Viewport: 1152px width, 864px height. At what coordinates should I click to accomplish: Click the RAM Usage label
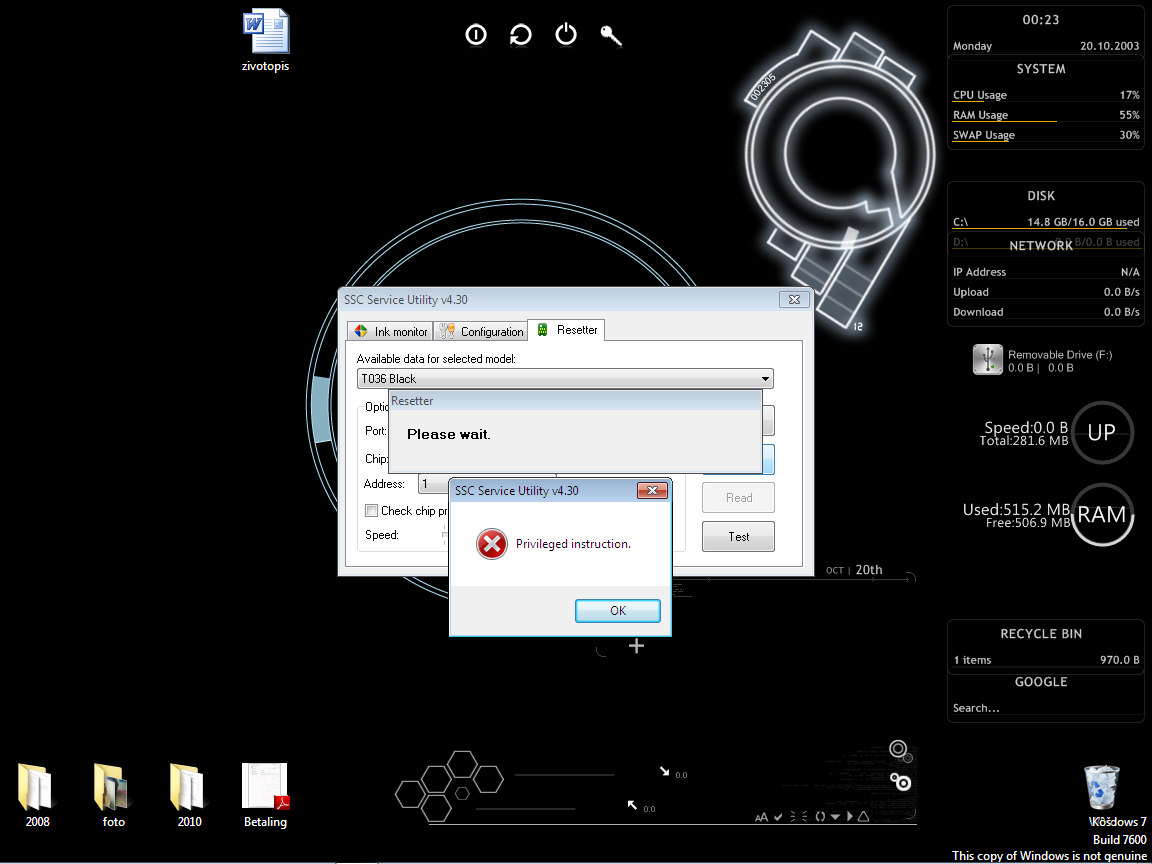pos(980,115)
